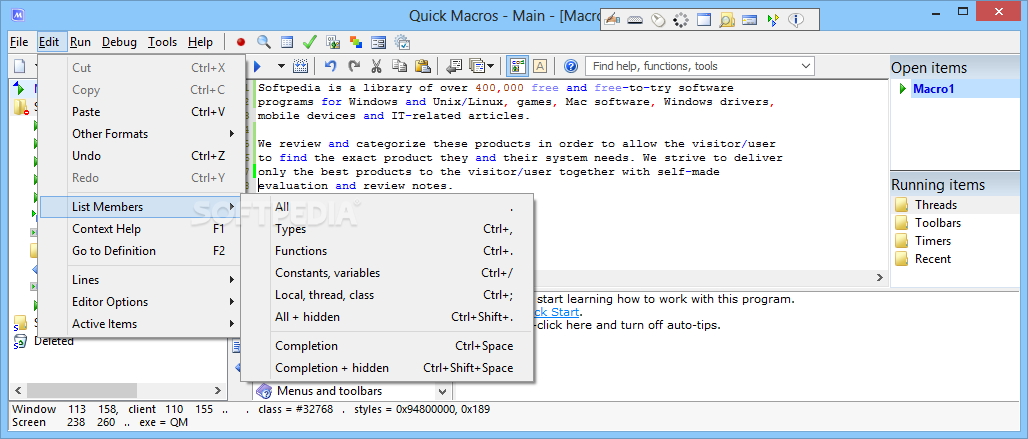Click the Undo arrow toolbar icon
Screen dimensions: 1028x439
click(x=330, y=66)
